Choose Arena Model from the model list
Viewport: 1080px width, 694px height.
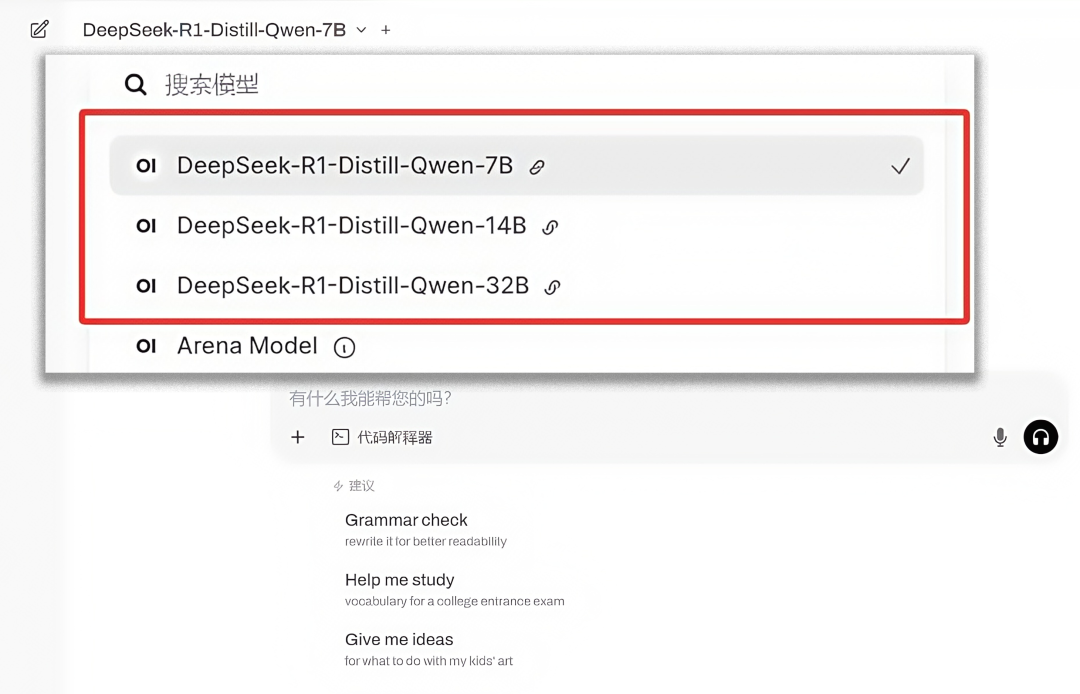247,346
